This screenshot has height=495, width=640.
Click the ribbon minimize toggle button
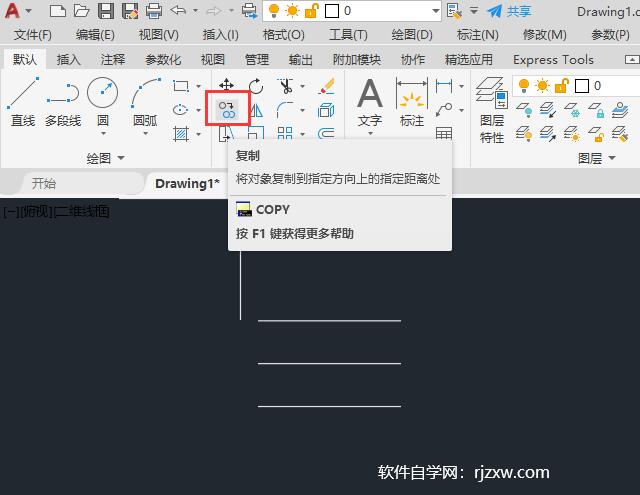coord(632,60)
